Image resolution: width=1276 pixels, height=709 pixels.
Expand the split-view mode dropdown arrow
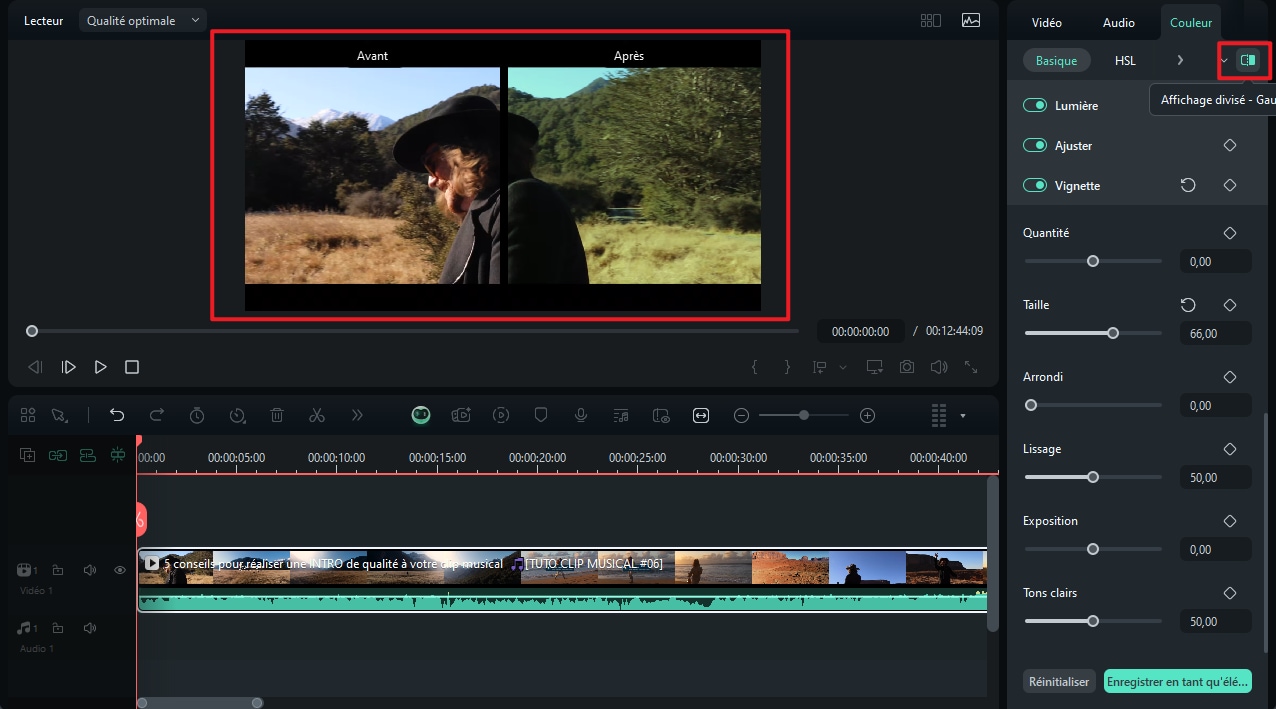click(1224, 61)
